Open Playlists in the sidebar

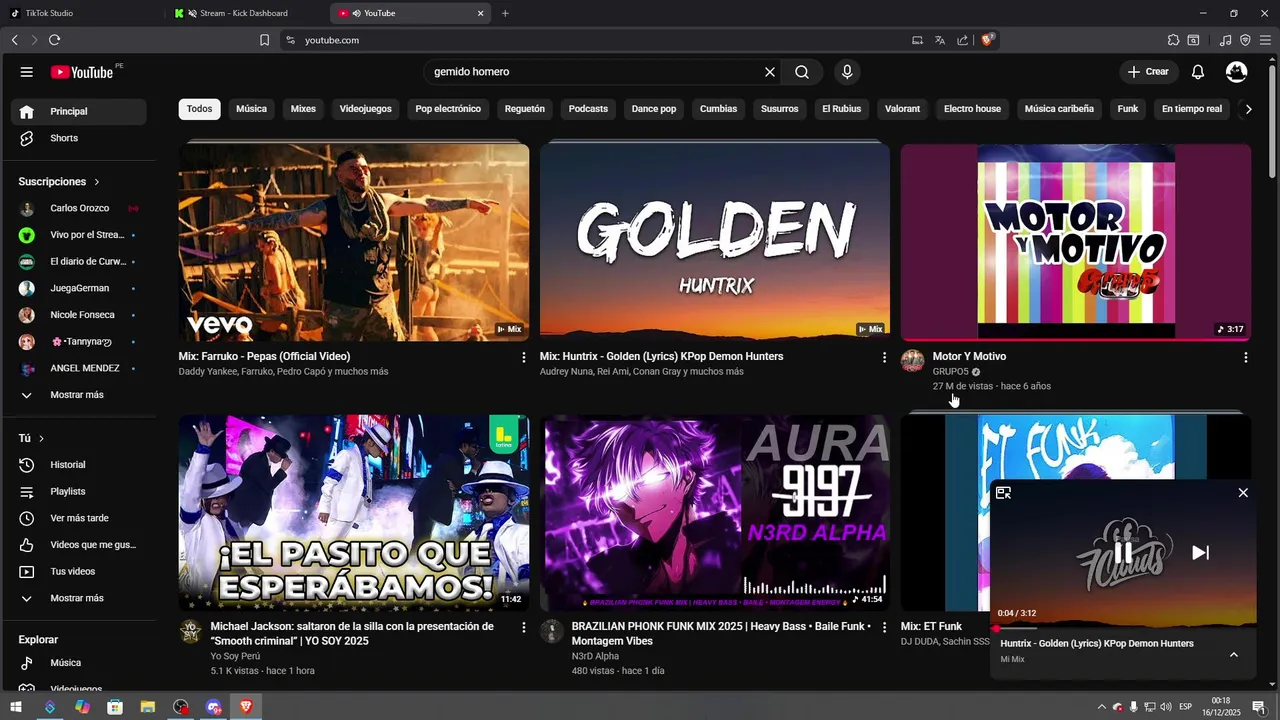click(78, 492)
